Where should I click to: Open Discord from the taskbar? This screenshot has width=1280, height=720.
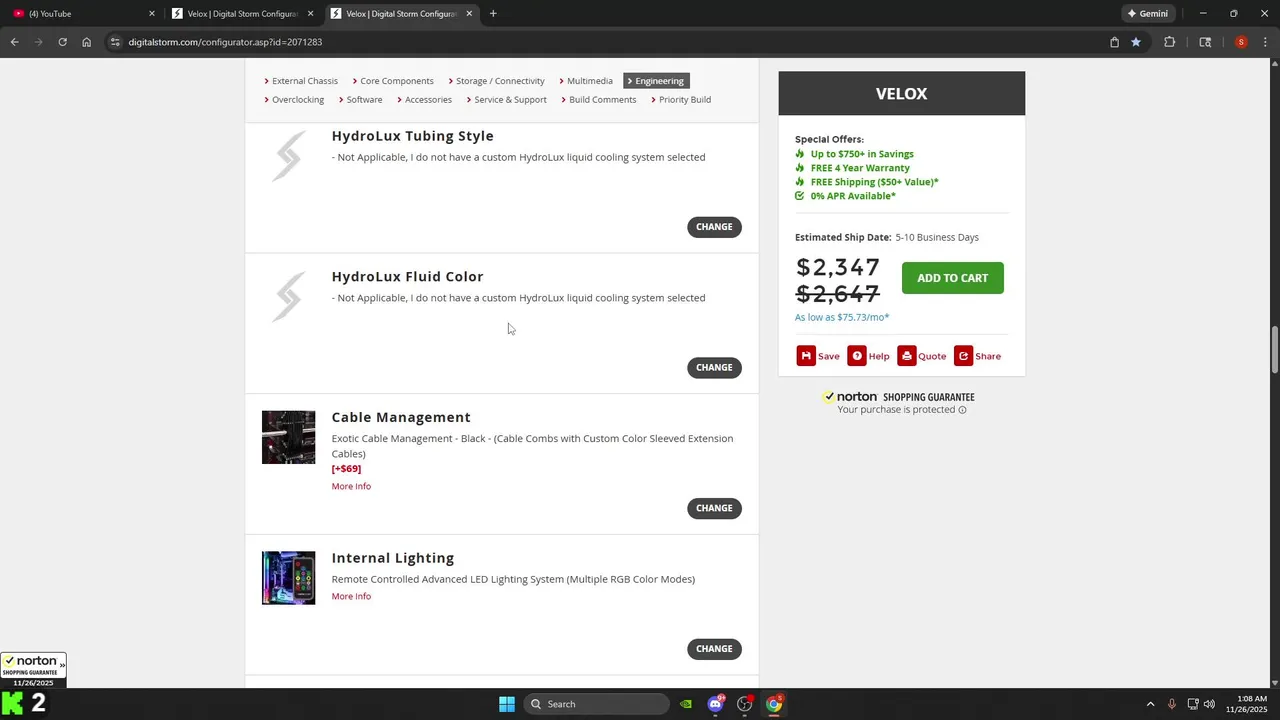(x=715, y=704)
